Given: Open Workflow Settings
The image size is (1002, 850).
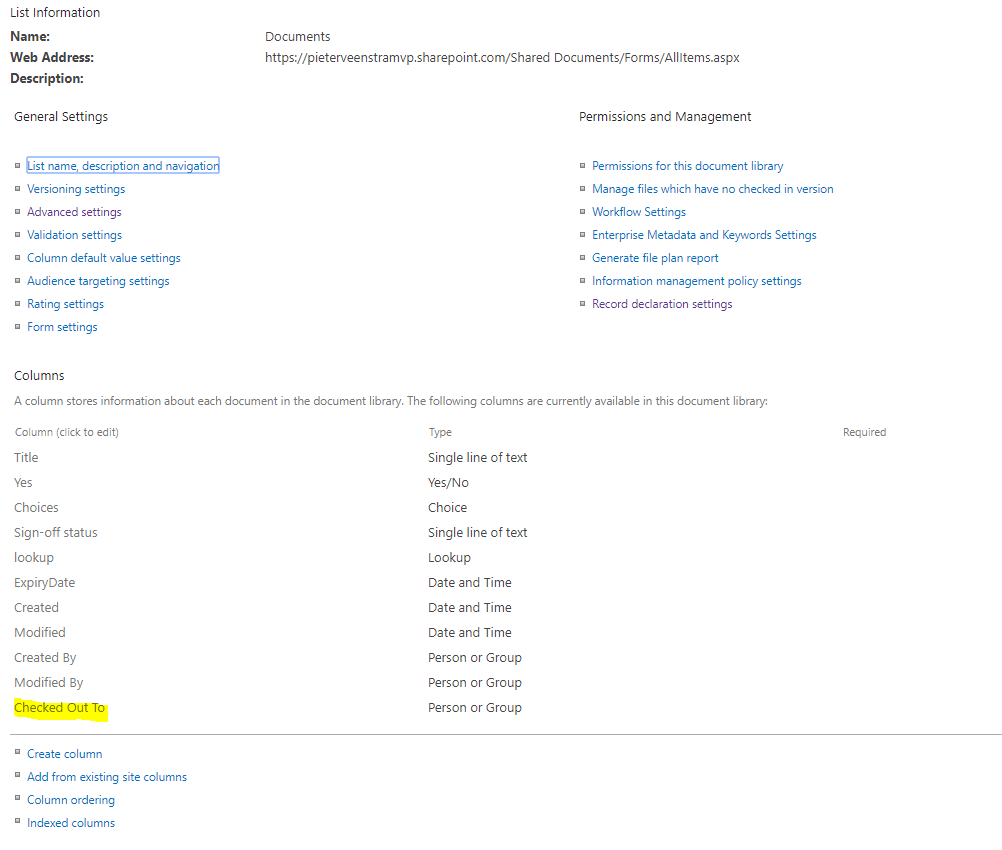Looking at the screenshot, I should tap(639, 212).
